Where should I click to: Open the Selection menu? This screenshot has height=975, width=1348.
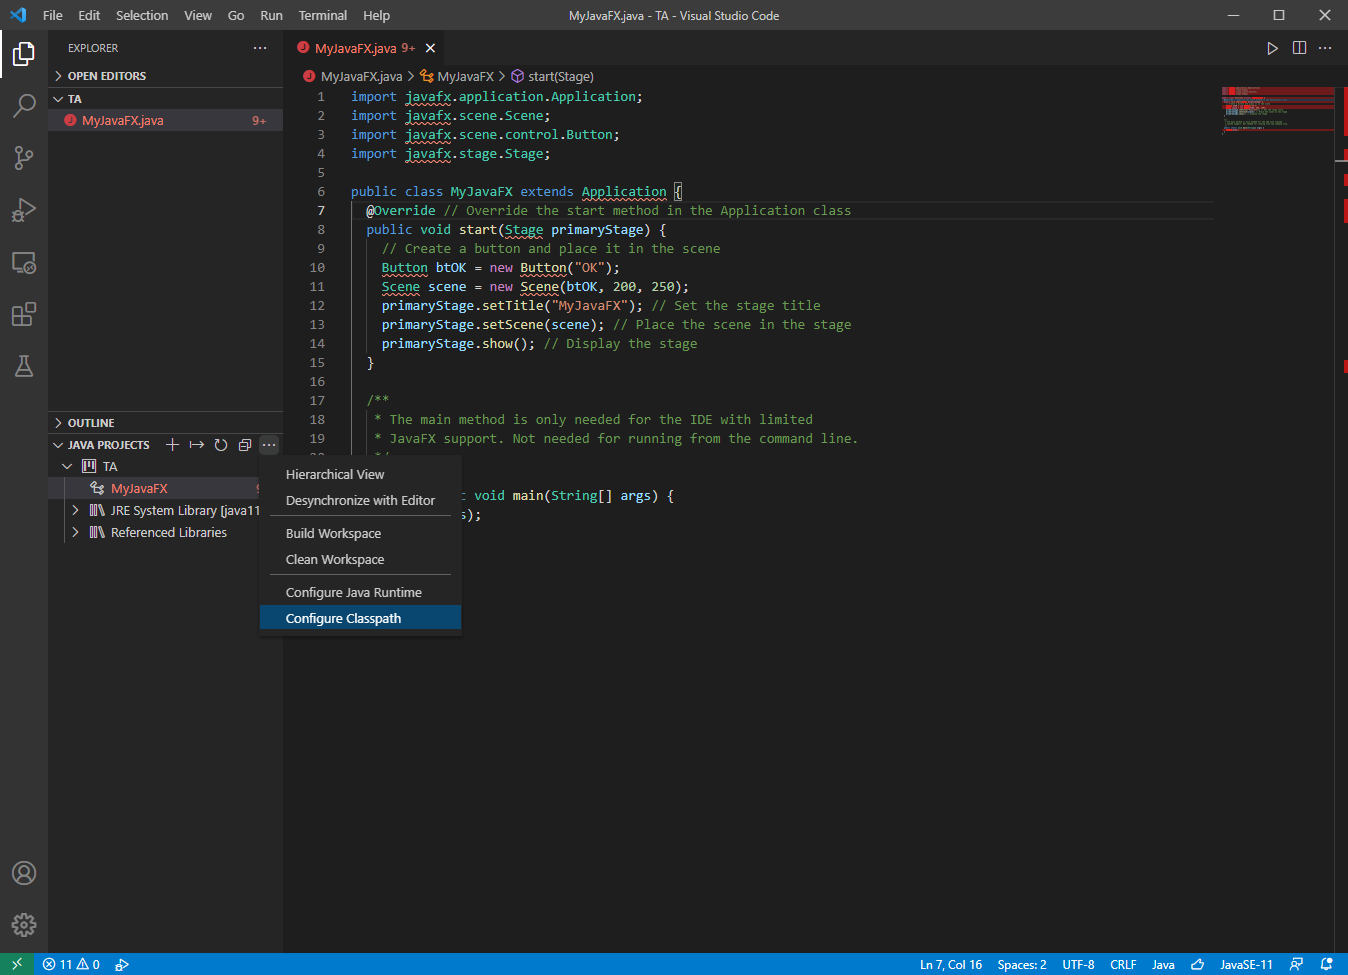pos(142,15)
